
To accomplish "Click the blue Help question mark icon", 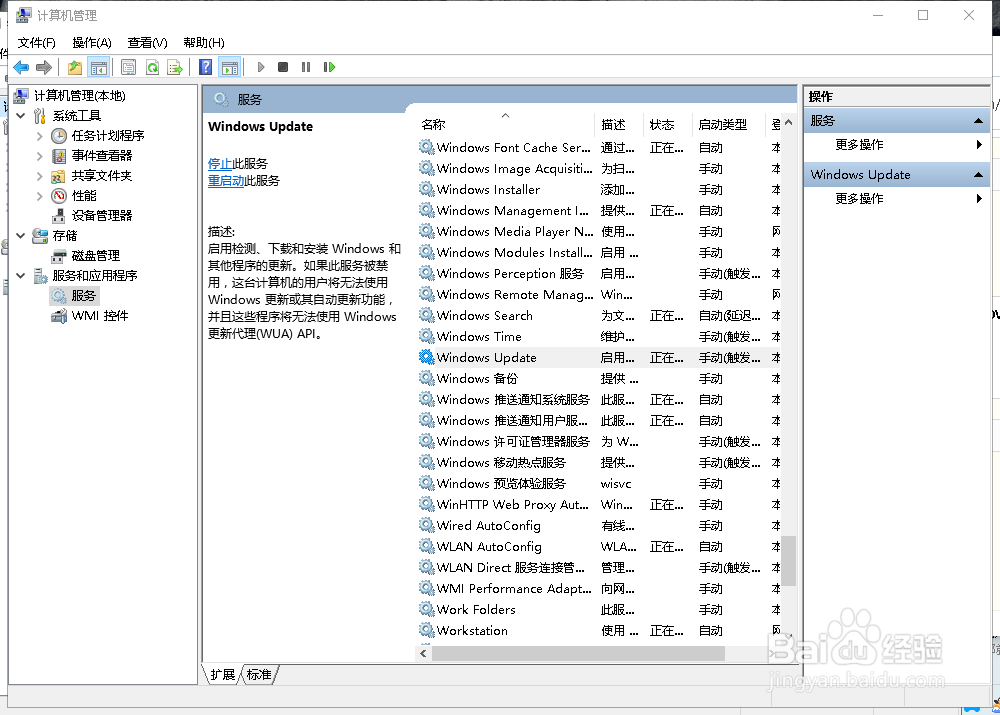I will pos(205,67).
